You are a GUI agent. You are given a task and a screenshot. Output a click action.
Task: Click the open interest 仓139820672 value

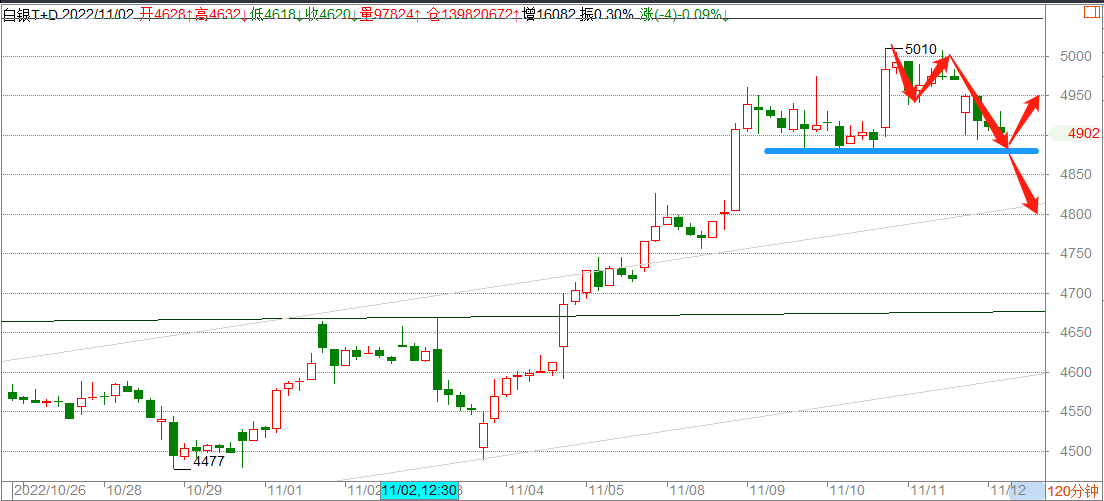click(473, 14)
